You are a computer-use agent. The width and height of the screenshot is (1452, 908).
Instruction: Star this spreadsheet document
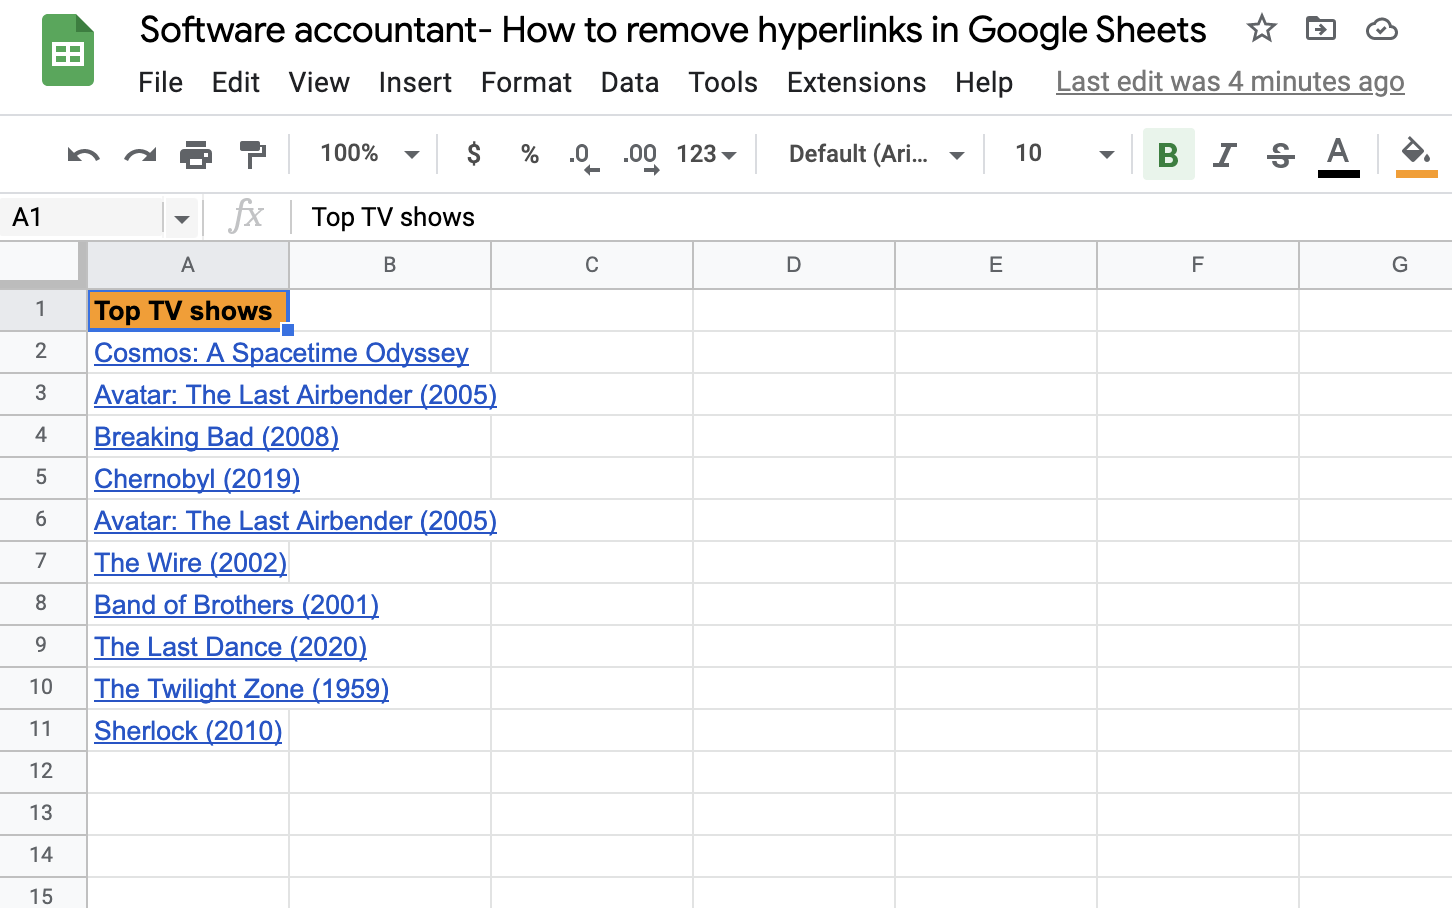[x=1261, y=29]
